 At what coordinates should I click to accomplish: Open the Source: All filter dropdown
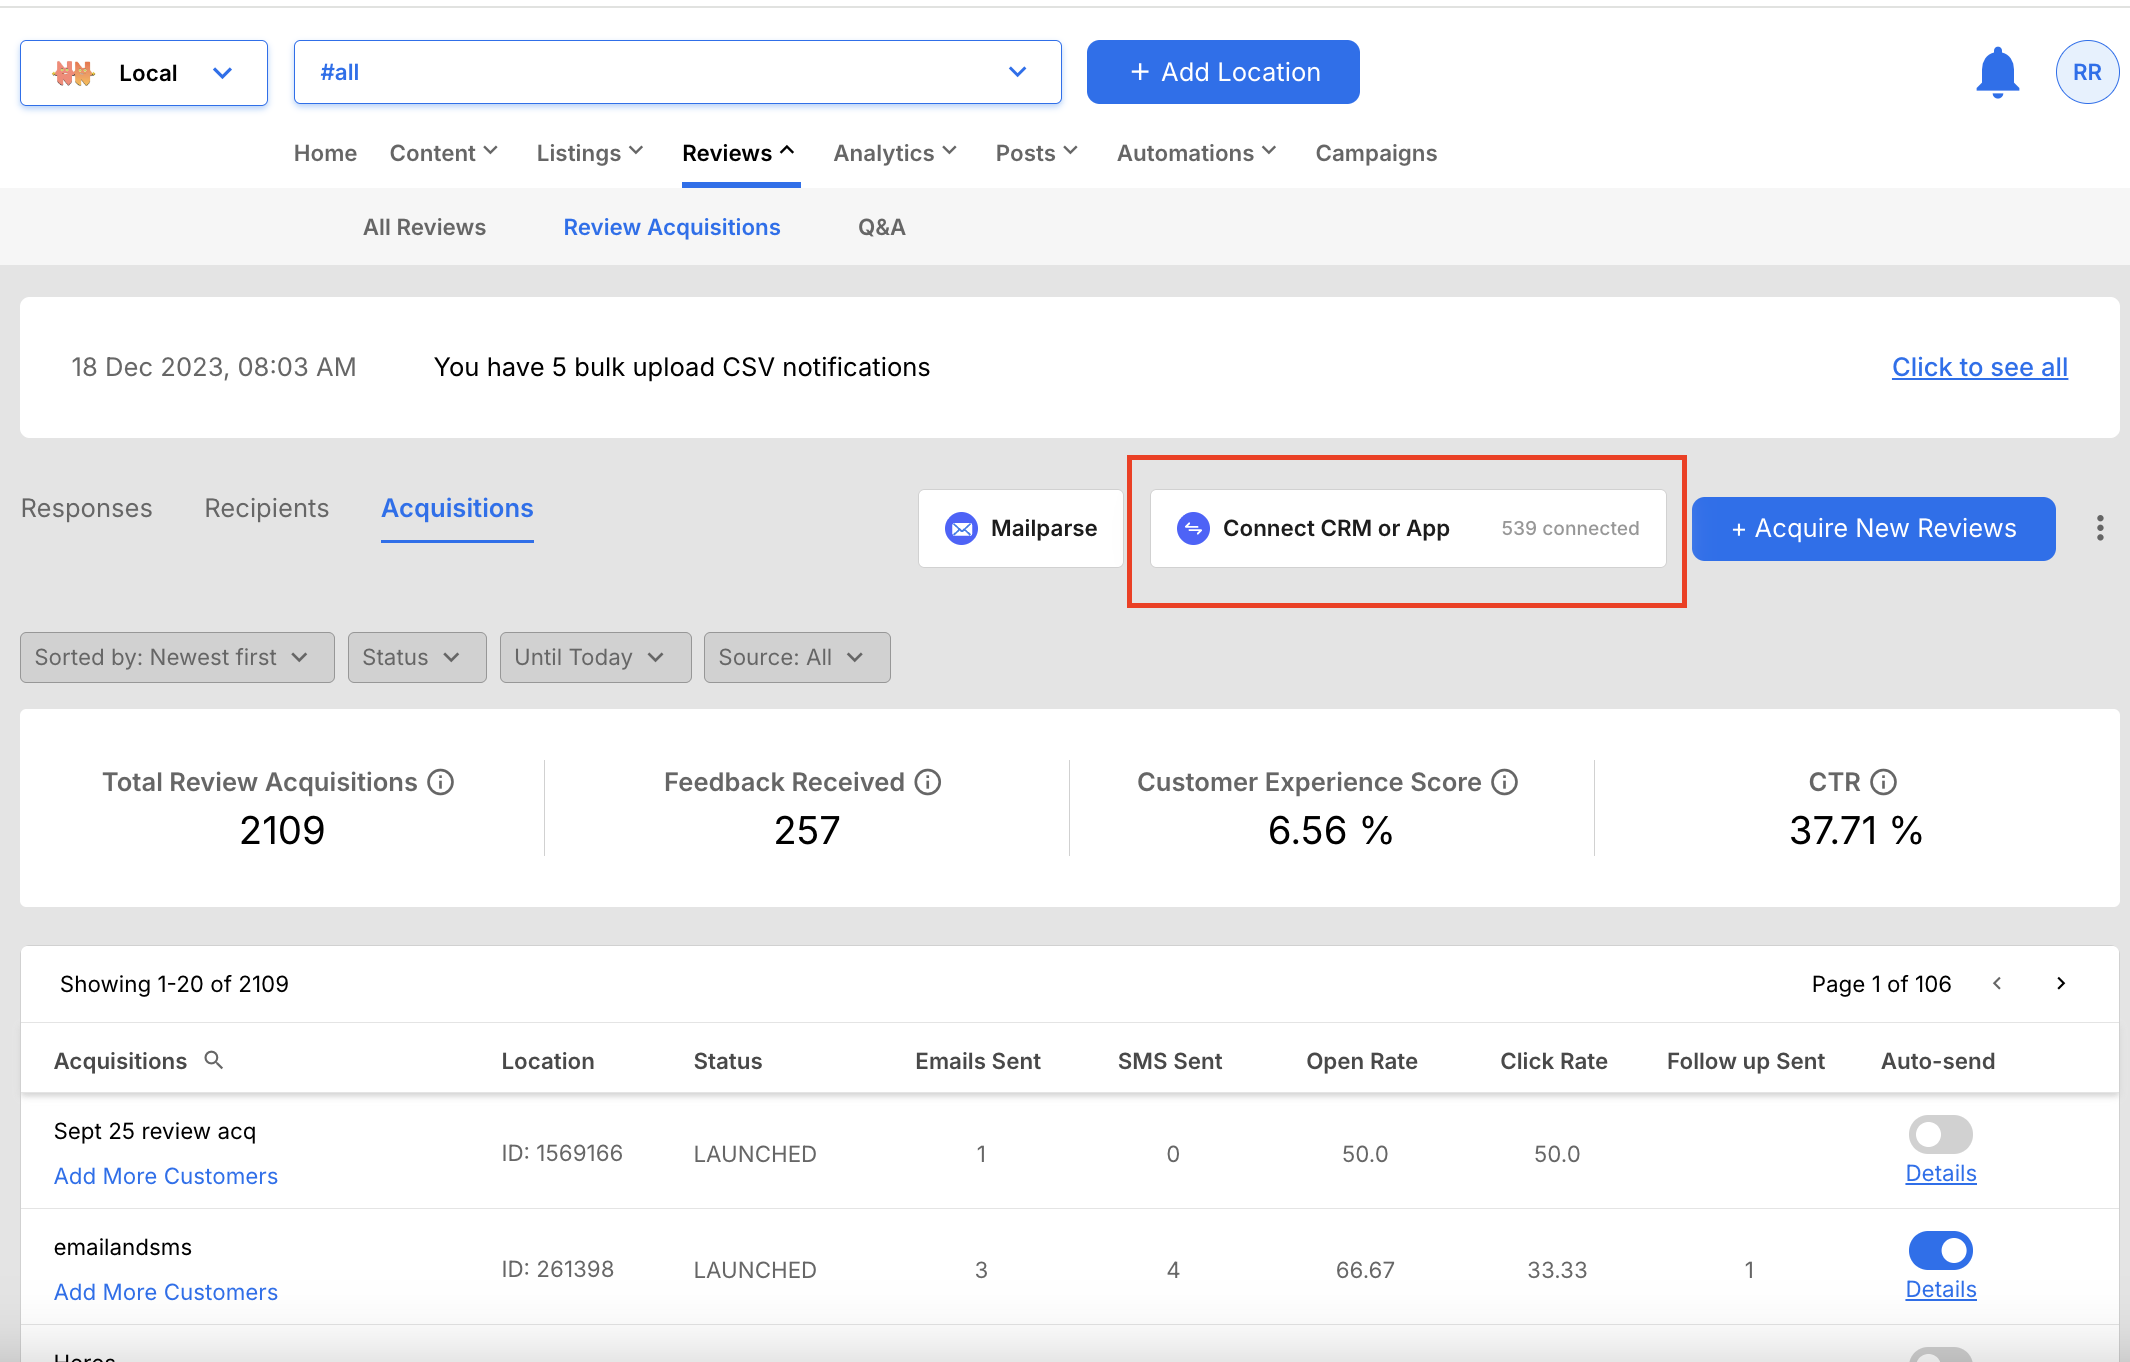pyautogui.click(x=796, y=657)
